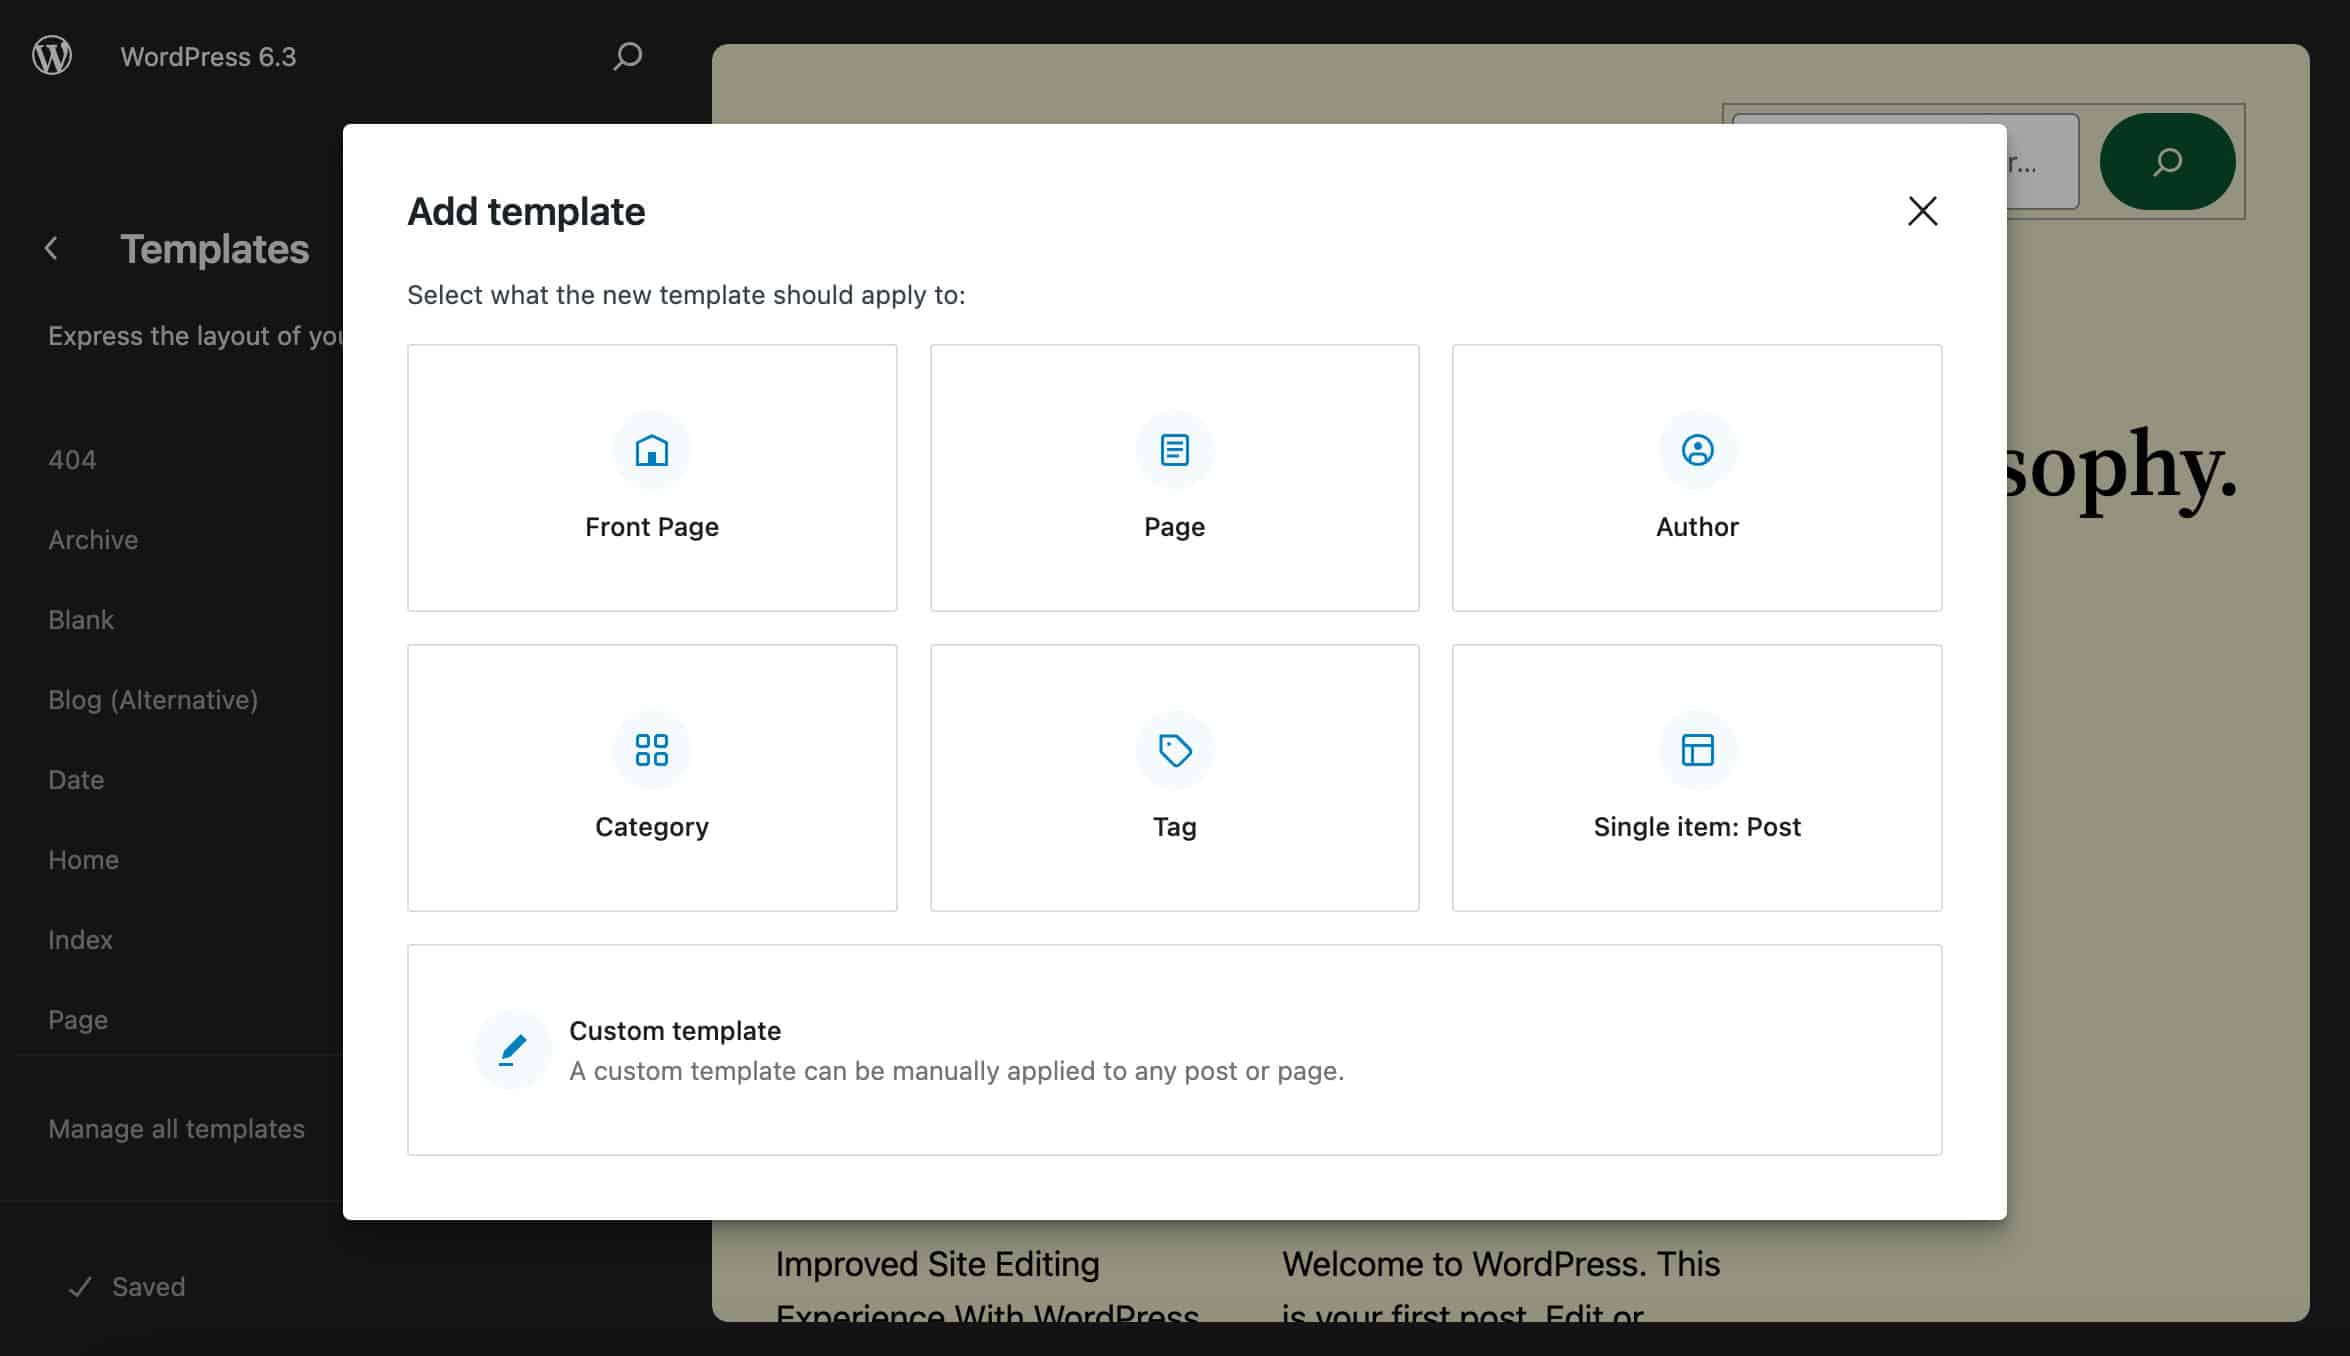
Task: Select the Date template from sidebar
Action: (75, 779)
